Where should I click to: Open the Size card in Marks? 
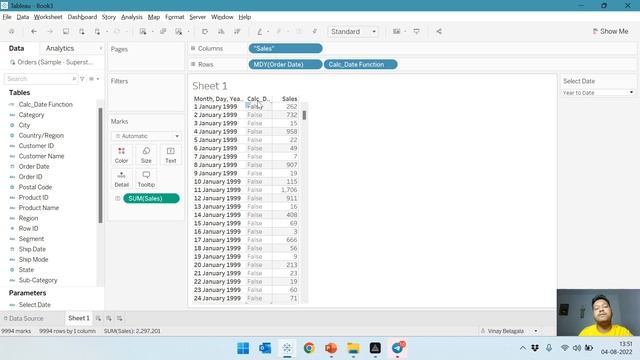[146, 155]
